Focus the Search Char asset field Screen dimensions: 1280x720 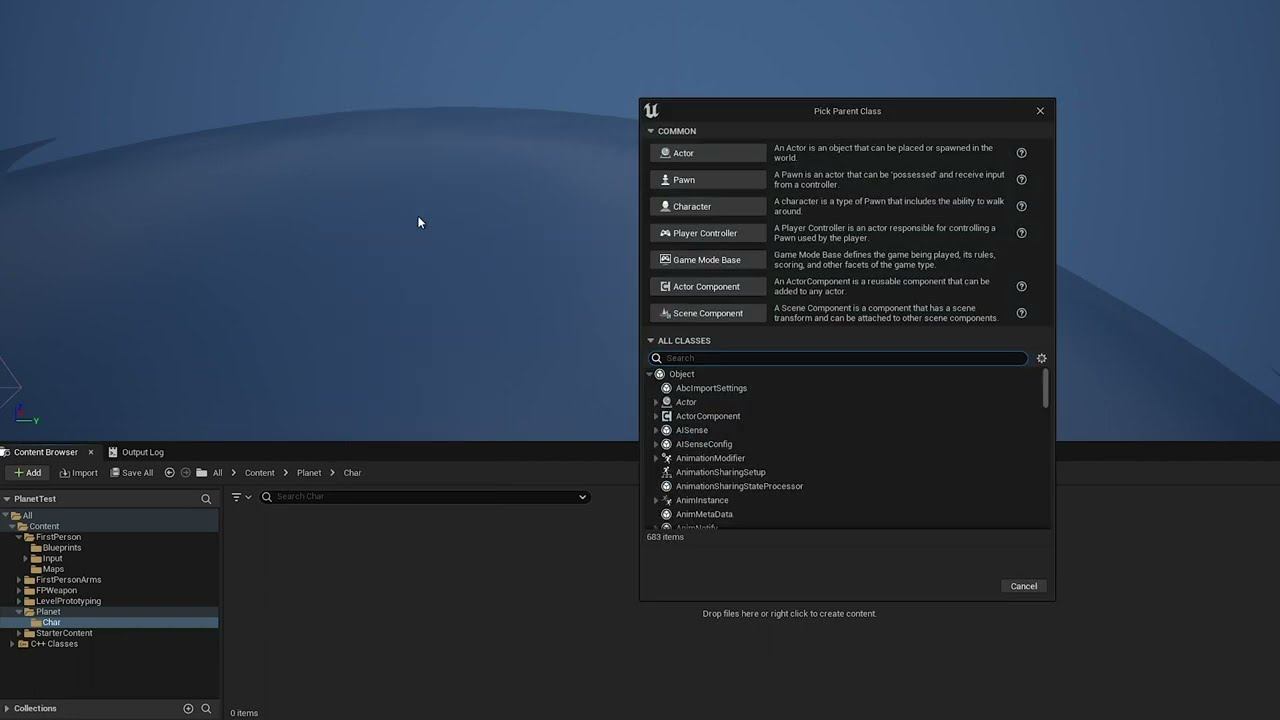[424, 497]
